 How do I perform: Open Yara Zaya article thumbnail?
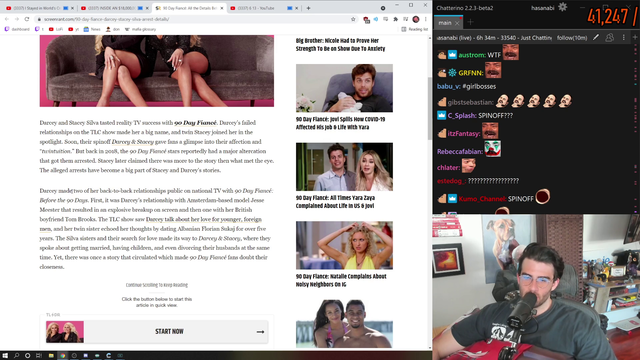tap(344, 167)
